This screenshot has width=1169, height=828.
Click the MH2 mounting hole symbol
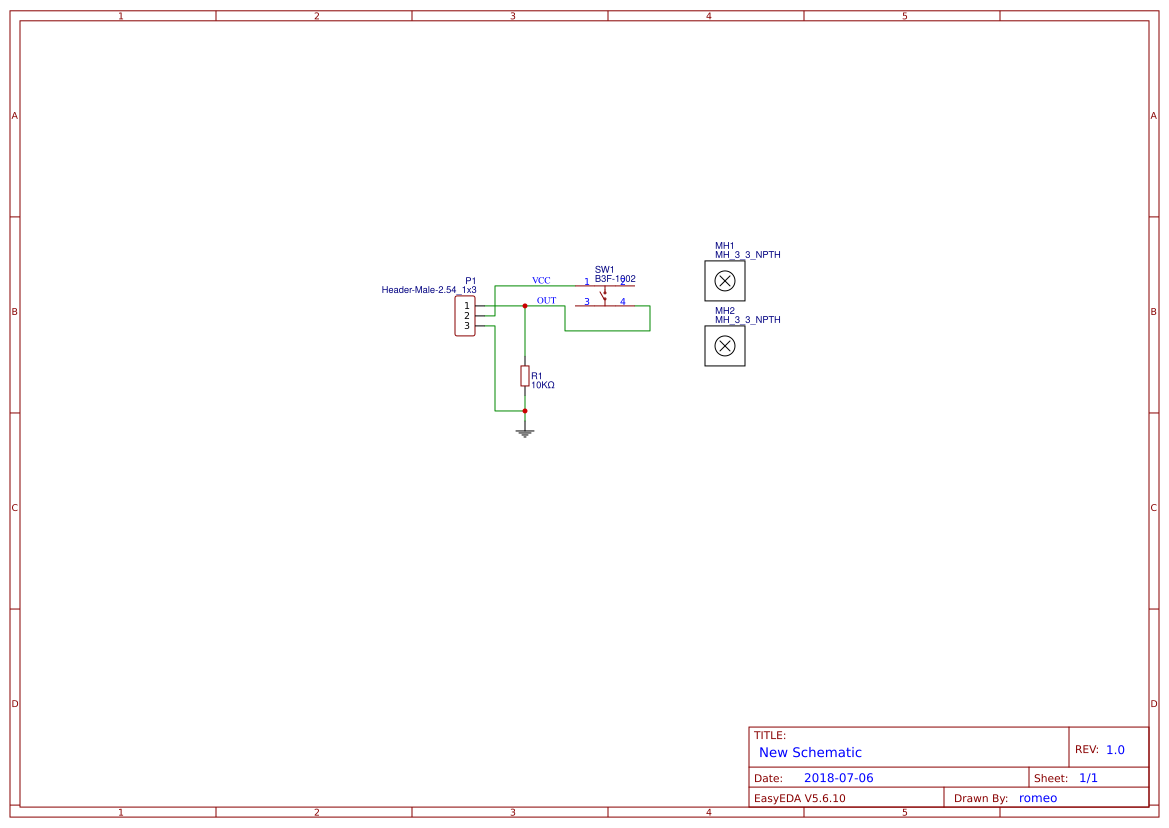724,347
